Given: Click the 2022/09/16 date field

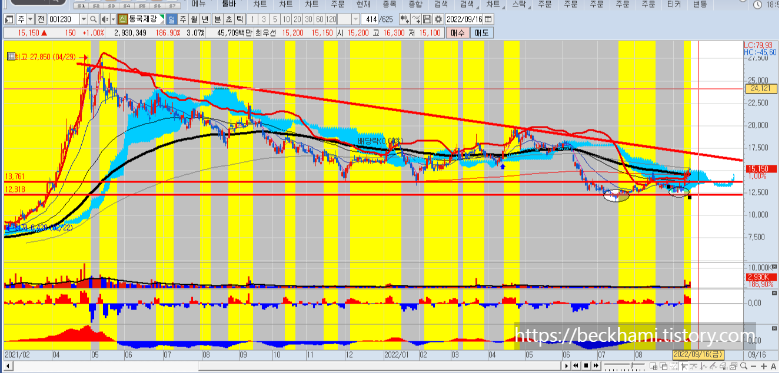Looking at the screenshot, I should [464, 19].
